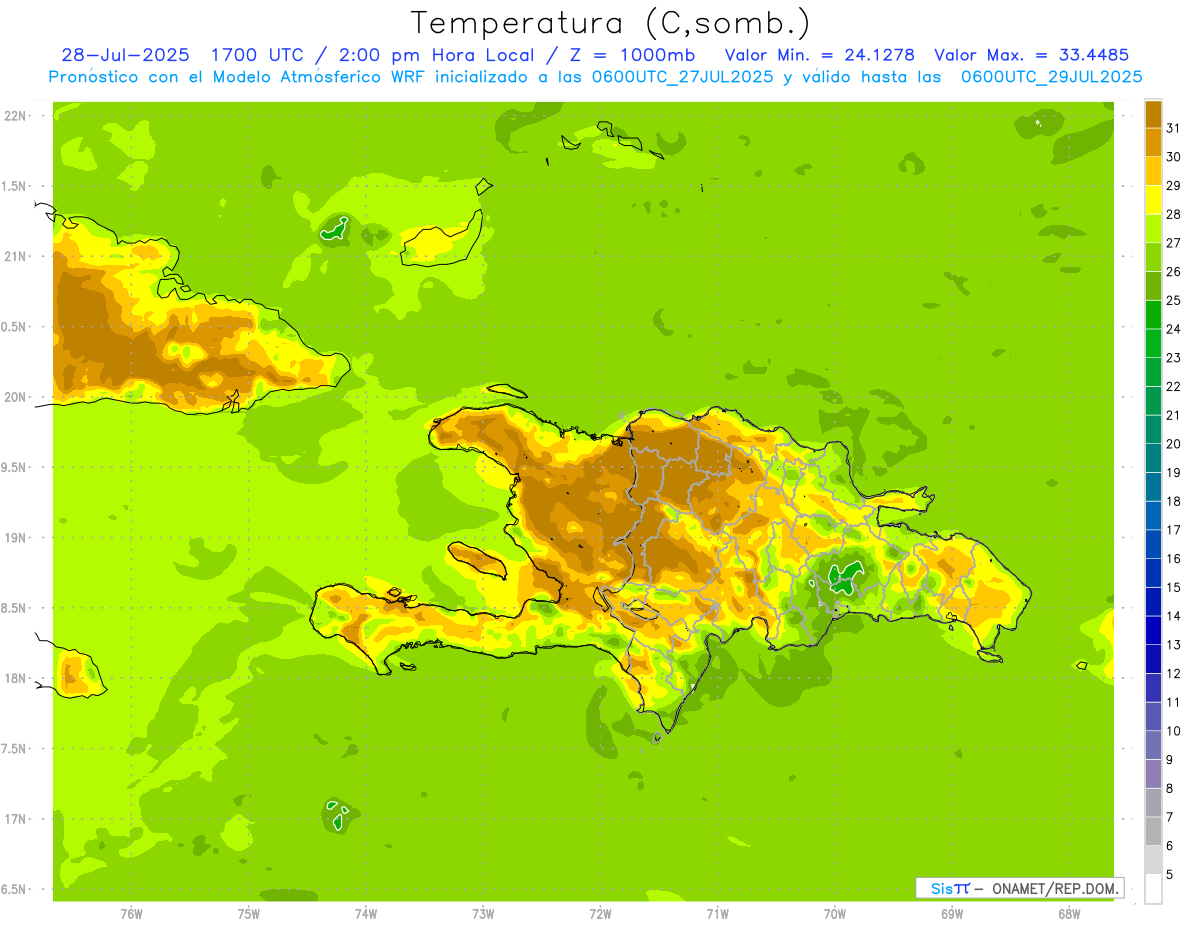Viewport: 1200px width, 927px height.
Task: Click the colorbar label '15'
Action: click(x=1173, y=587)
